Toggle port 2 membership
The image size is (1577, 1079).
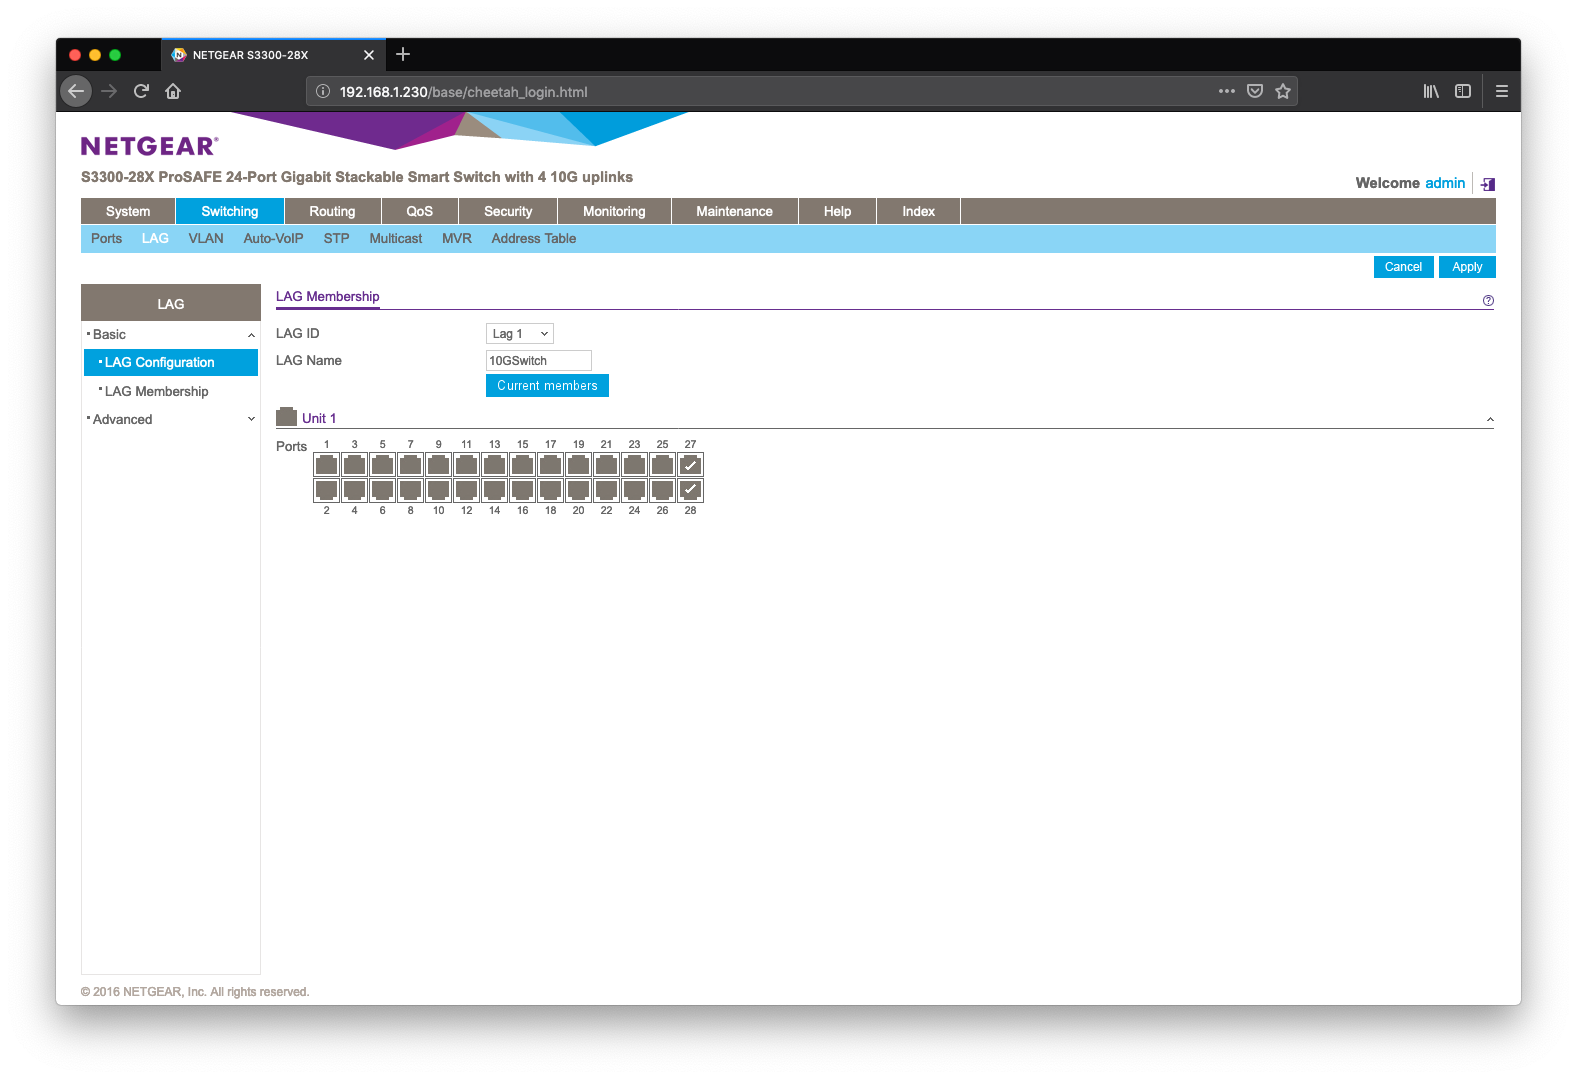[326, 490]
